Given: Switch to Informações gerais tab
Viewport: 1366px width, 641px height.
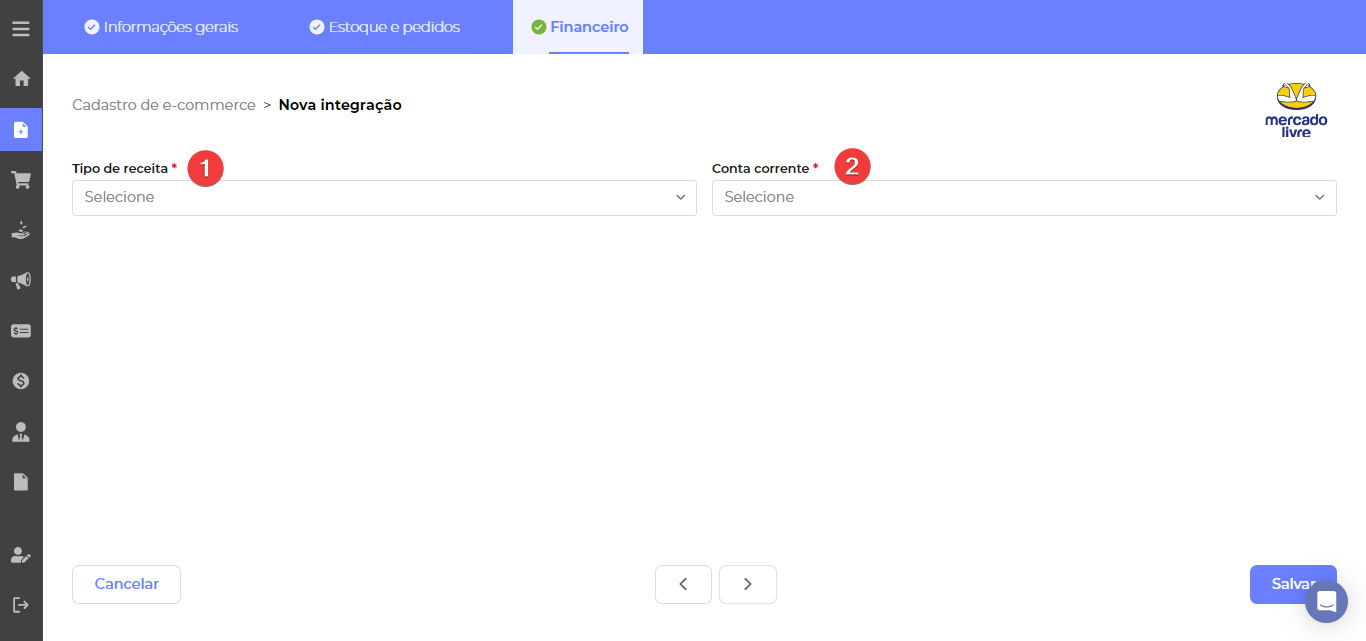Looking at the screenshot, I should 161,27.
